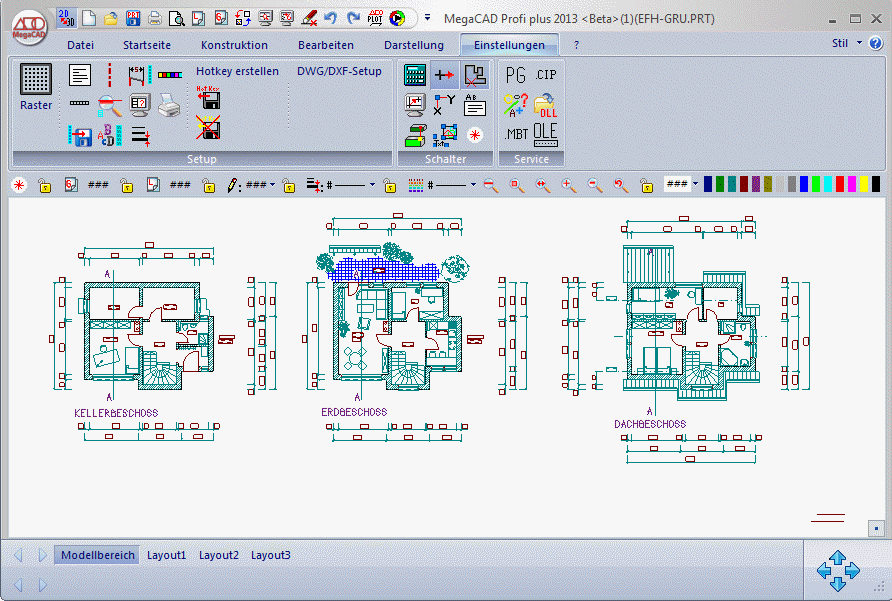The height and width of the screenshot is (601, 892).
Task: Open the MegaCAD Plot tool
Action: pyautogui.click(x=375, y=18)
